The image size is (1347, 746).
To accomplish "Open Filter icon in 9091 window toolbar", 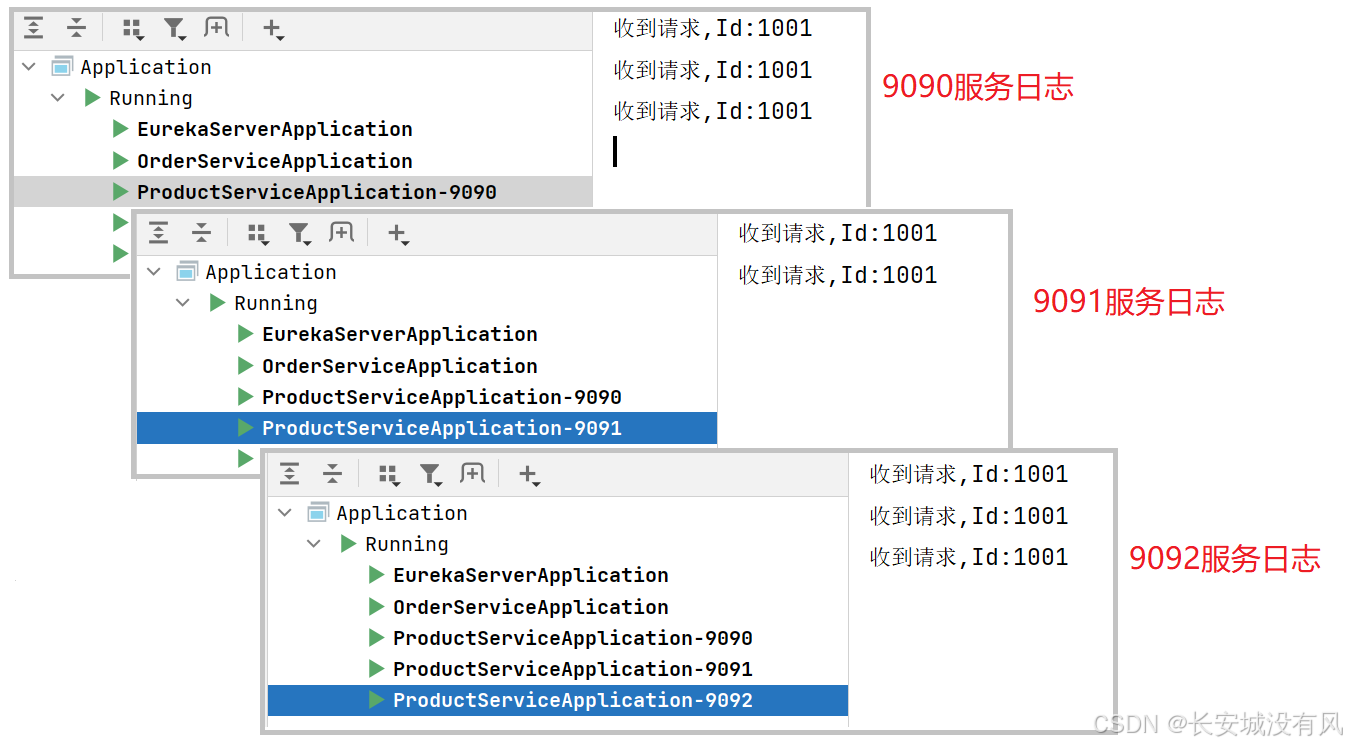I will click(x=300, y=234).
